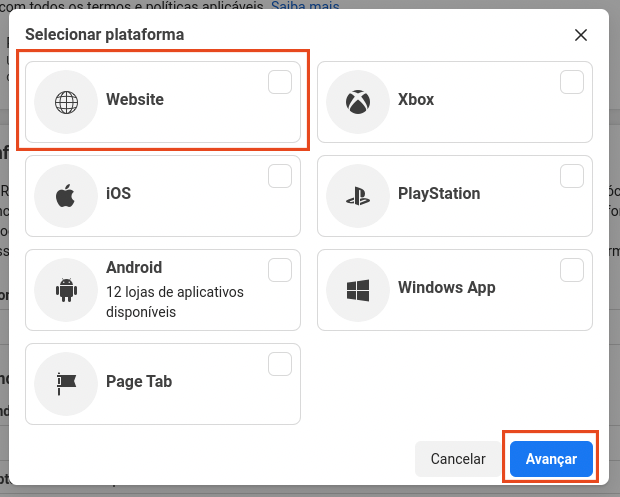Click the PlayStation logo icon
The width and height of the screenshot is (620, 497).
pyautogui.click(x=358, y=196)
